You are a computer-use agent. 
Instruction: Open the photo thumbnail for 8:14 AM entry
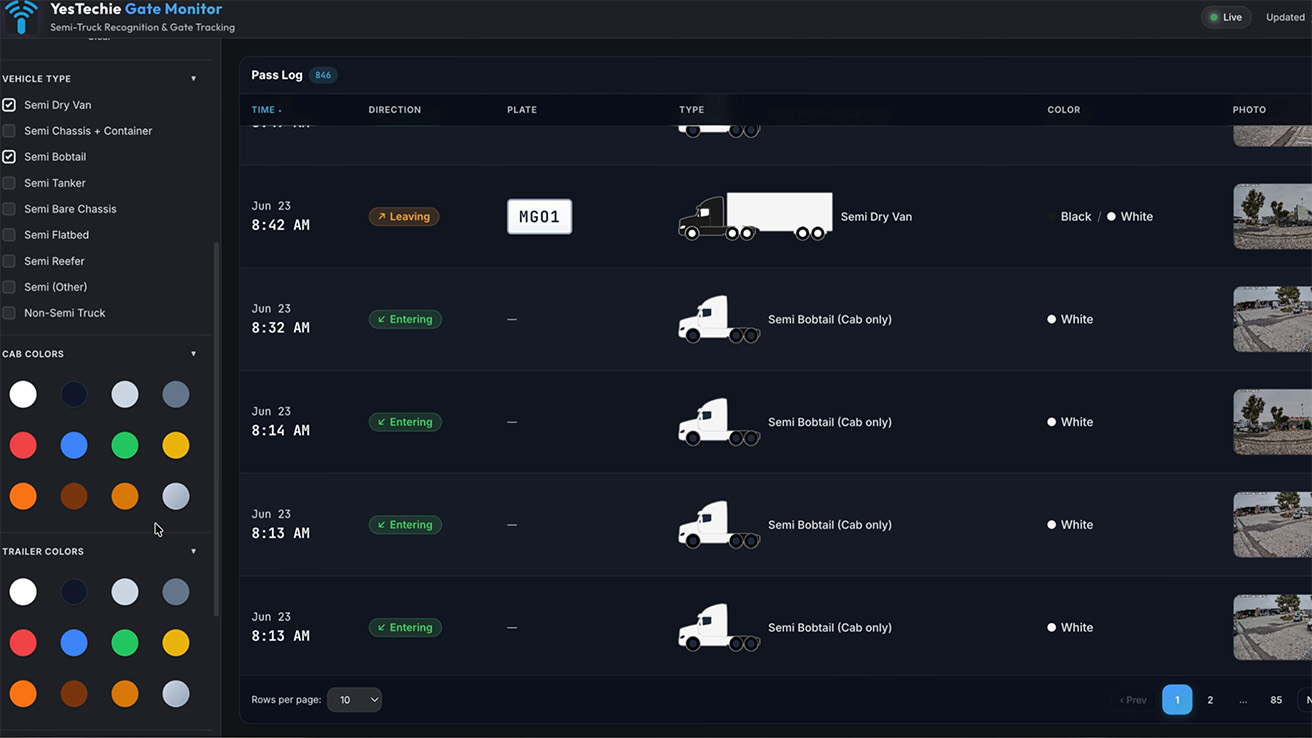click(x=1272, y=422)
